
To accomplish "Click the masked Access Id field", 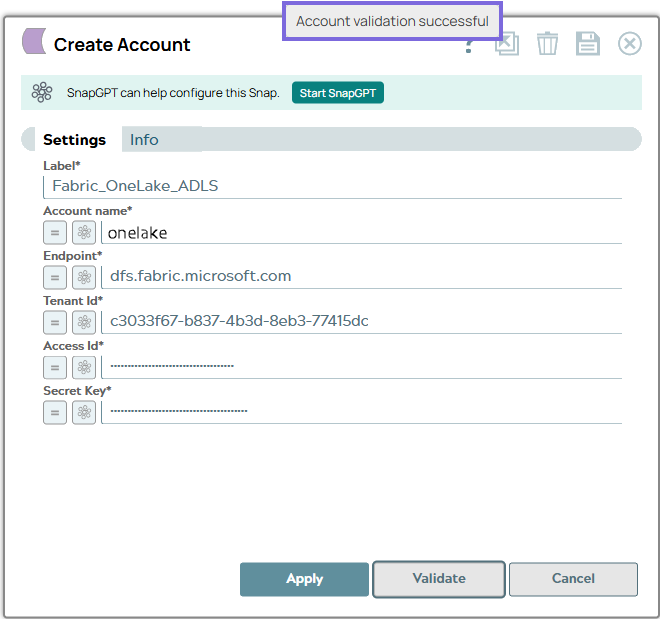I will click(362, 367).
